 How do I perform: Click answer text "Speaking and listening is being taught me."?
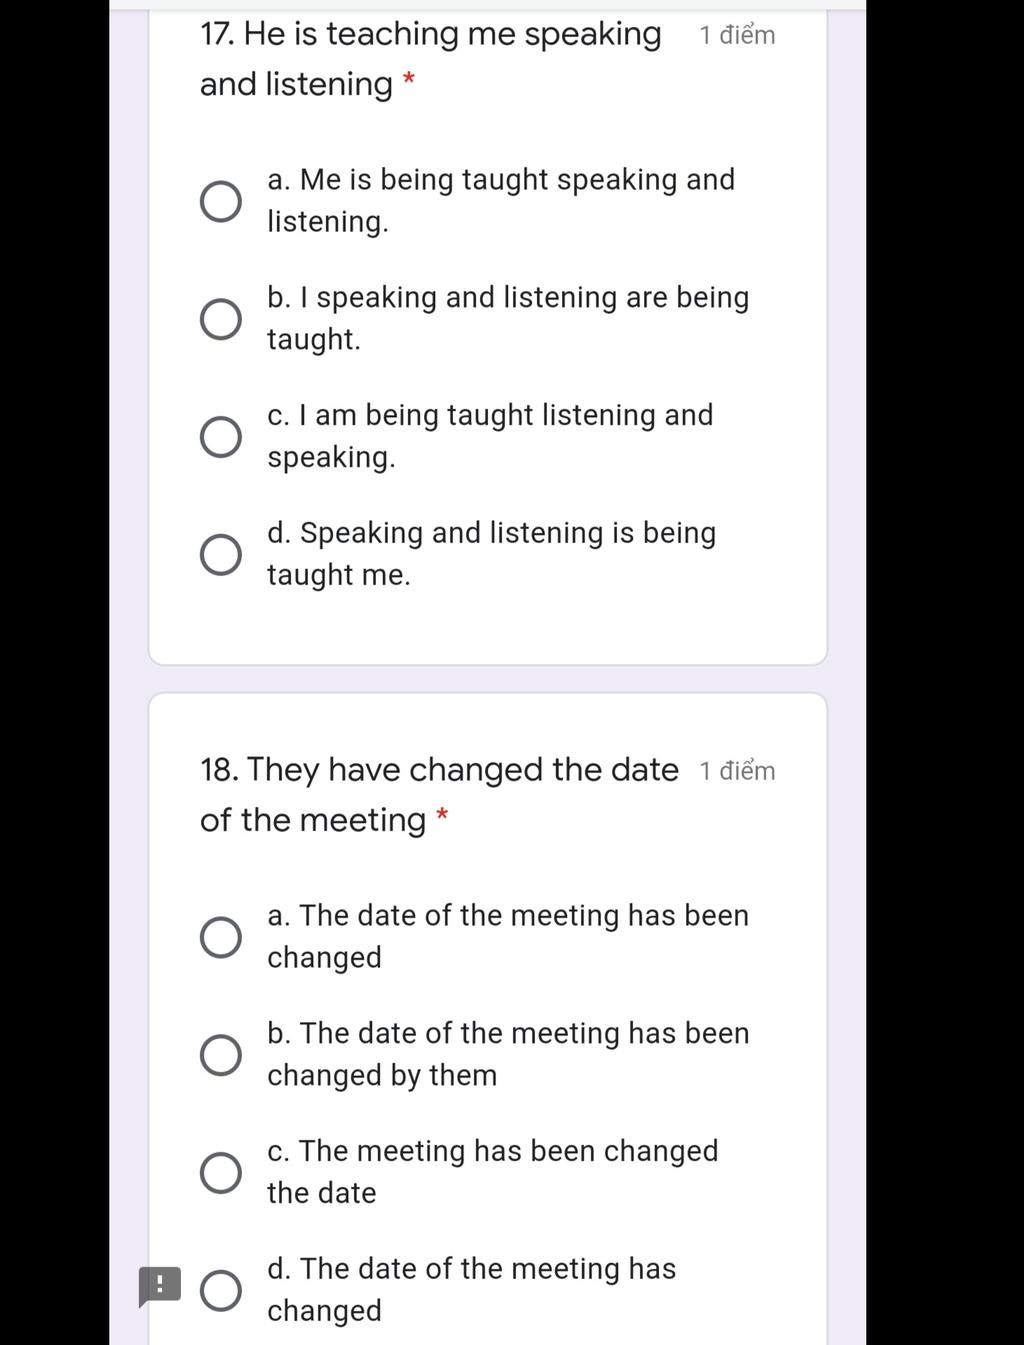click(491, 554)
